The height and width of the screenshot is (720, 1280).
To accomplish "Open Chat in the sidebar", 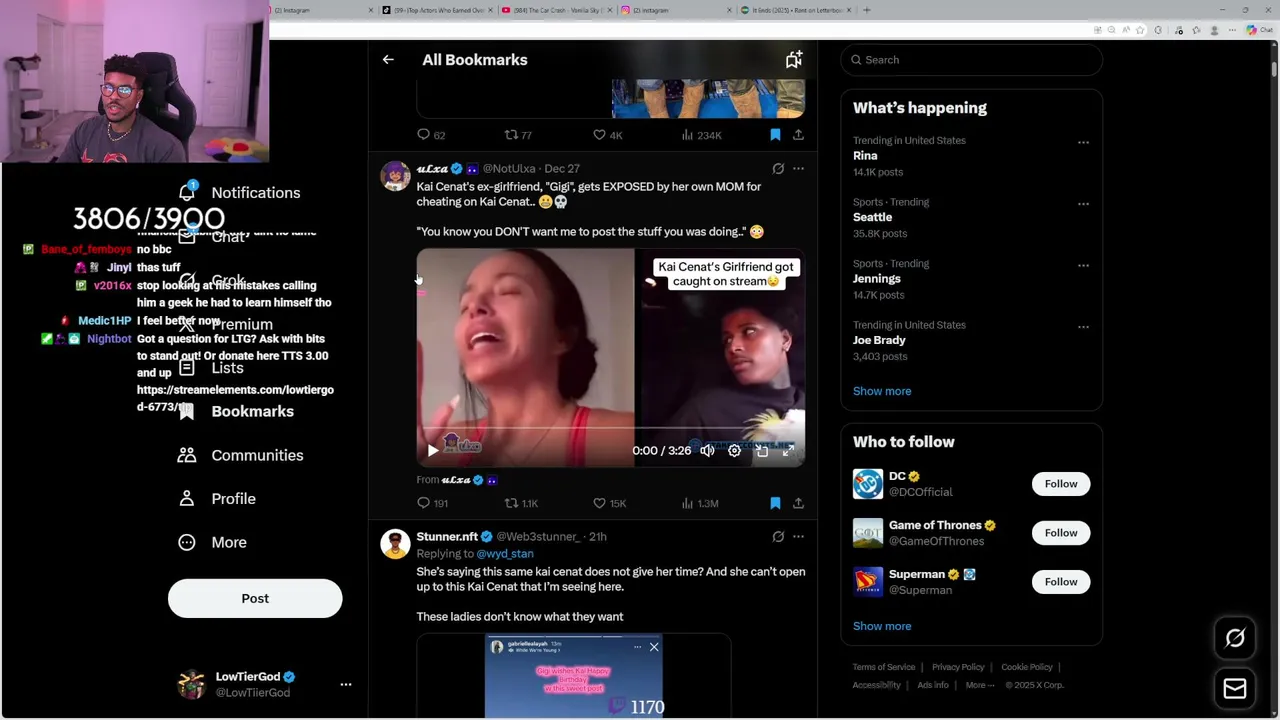I will coord(213,237).
